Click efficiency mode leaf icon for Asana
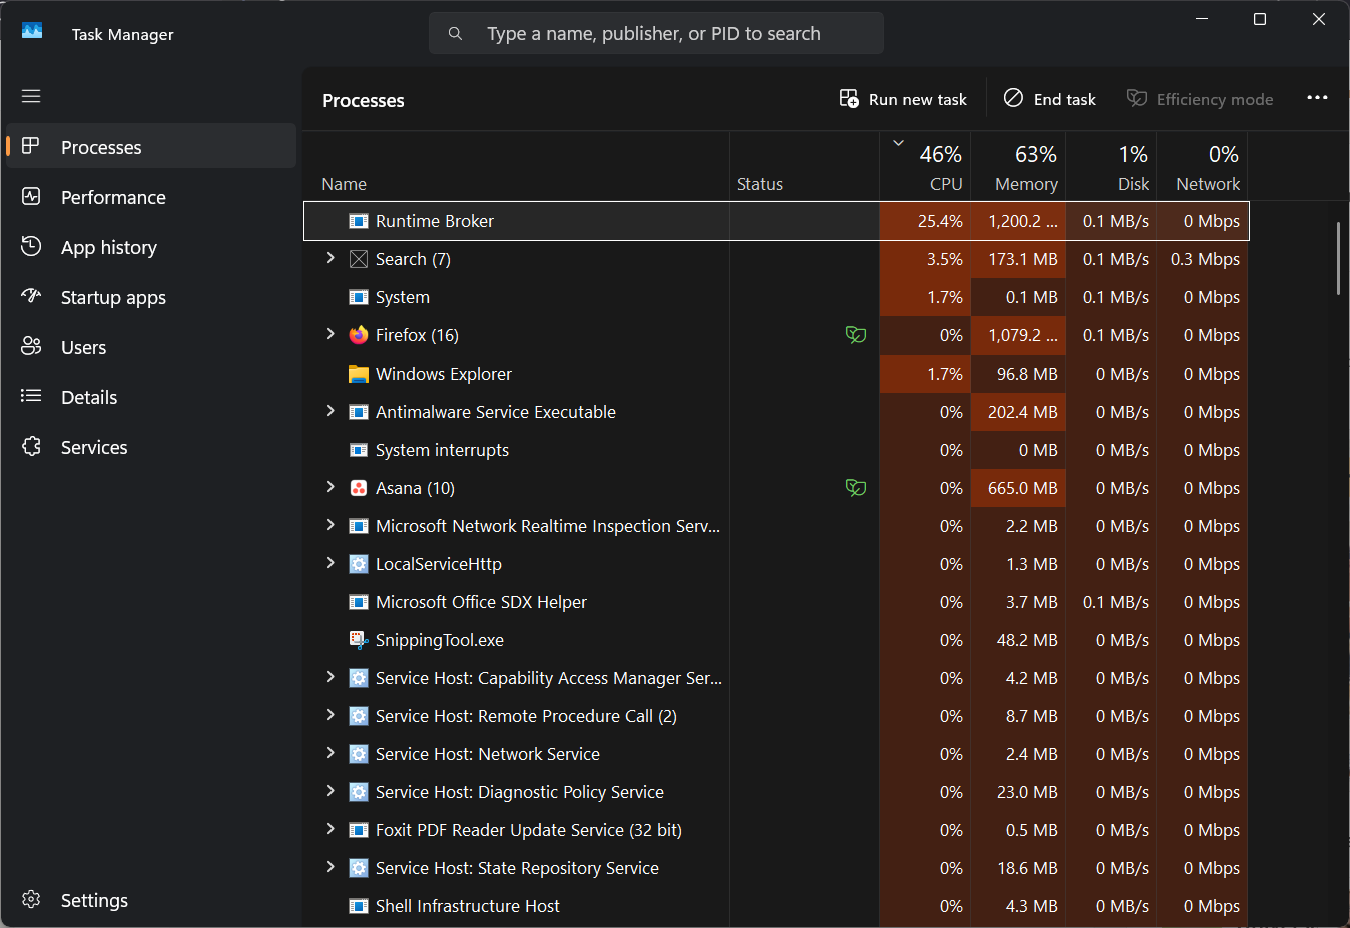 855,488
